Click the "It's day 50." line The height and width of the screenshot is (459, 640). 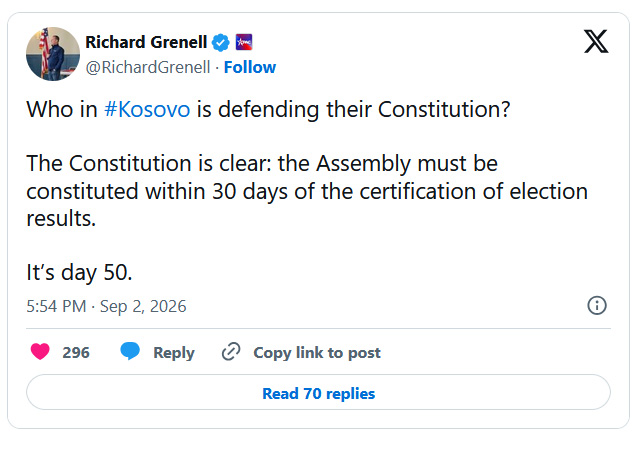tap(80, 273)
